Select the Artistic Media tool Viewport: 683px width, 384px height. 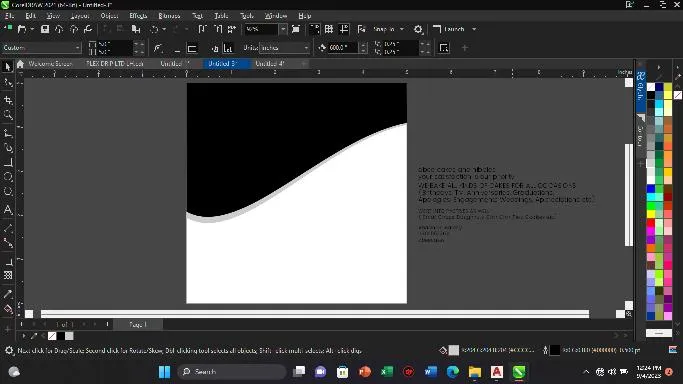(7, 148)
